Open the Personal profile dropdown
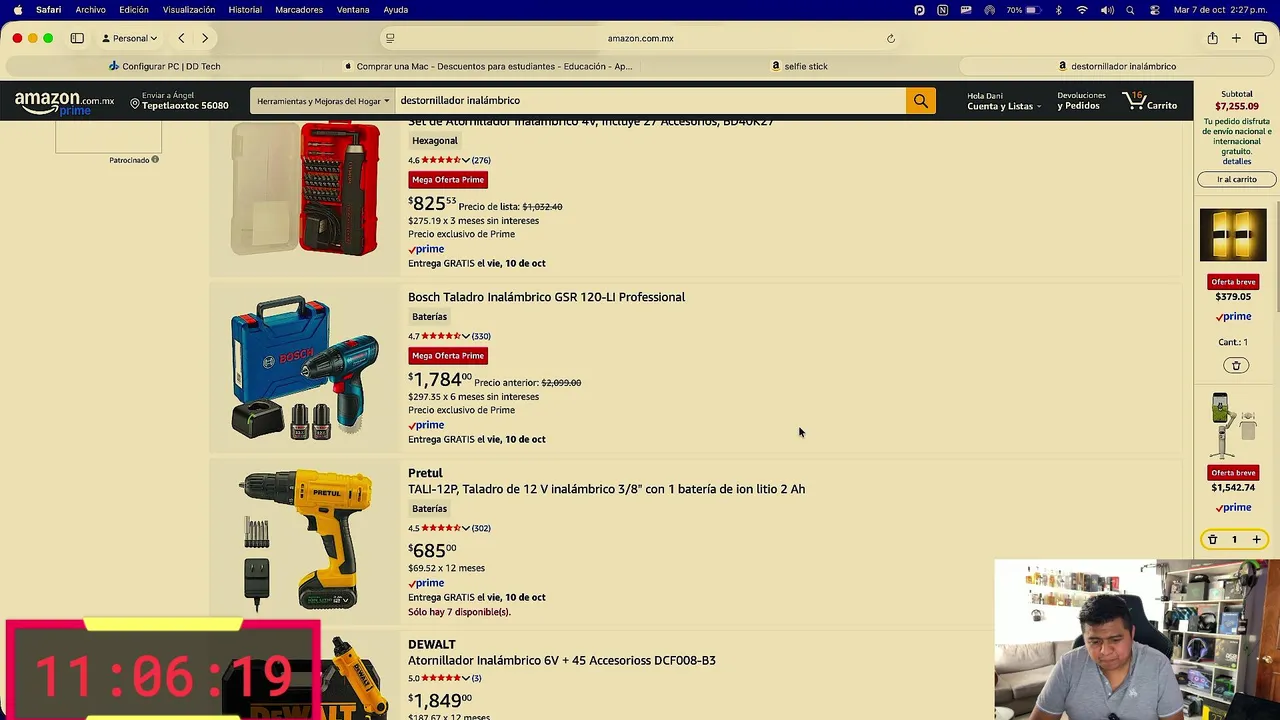Screen dimensions: 1280x720 [x=130, y=38]
